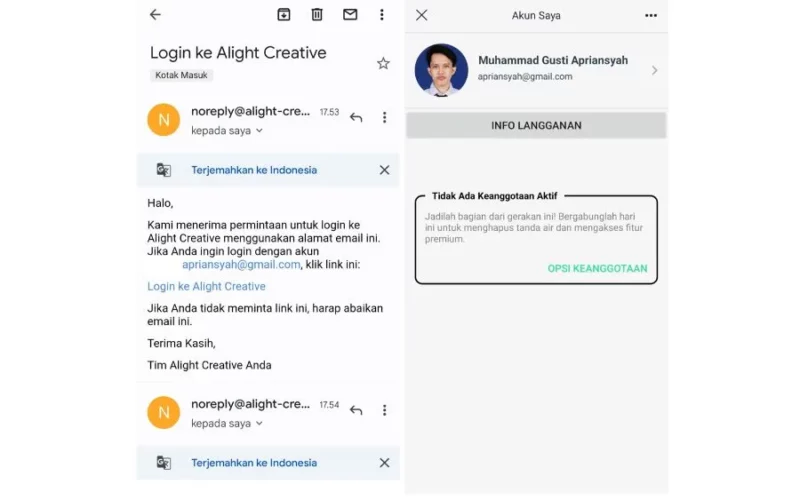Tap the INFO LANGGANAN button
Screen dimensions: 800x500
[x=536, y=126]
